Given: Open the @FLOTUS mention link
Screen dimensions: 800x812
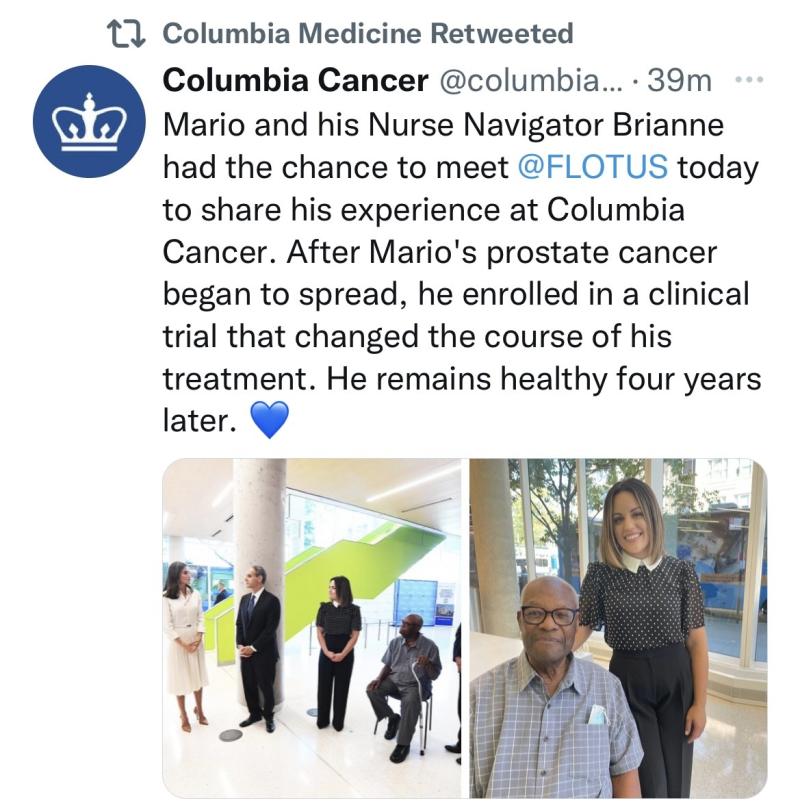Looking at the screenshot, I should 592,167.
